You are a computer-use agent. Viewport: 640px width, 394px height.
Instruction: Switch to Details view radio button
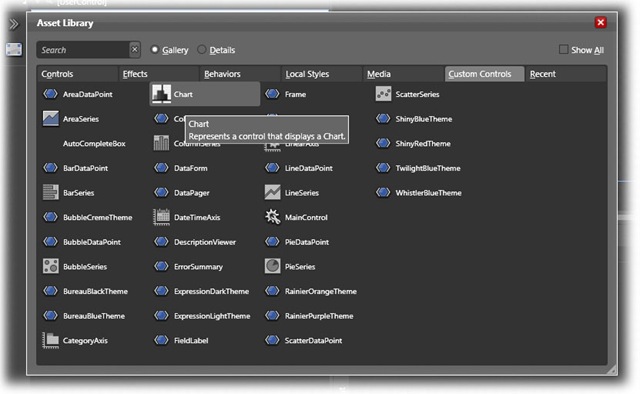(x=202, y=49)
